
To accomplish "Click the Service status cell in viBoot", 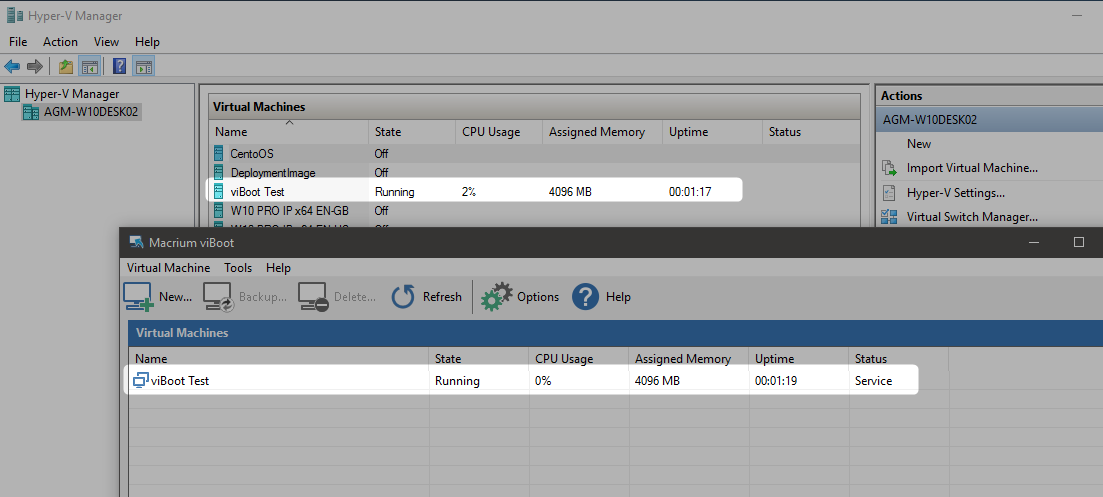I will 873,381.
